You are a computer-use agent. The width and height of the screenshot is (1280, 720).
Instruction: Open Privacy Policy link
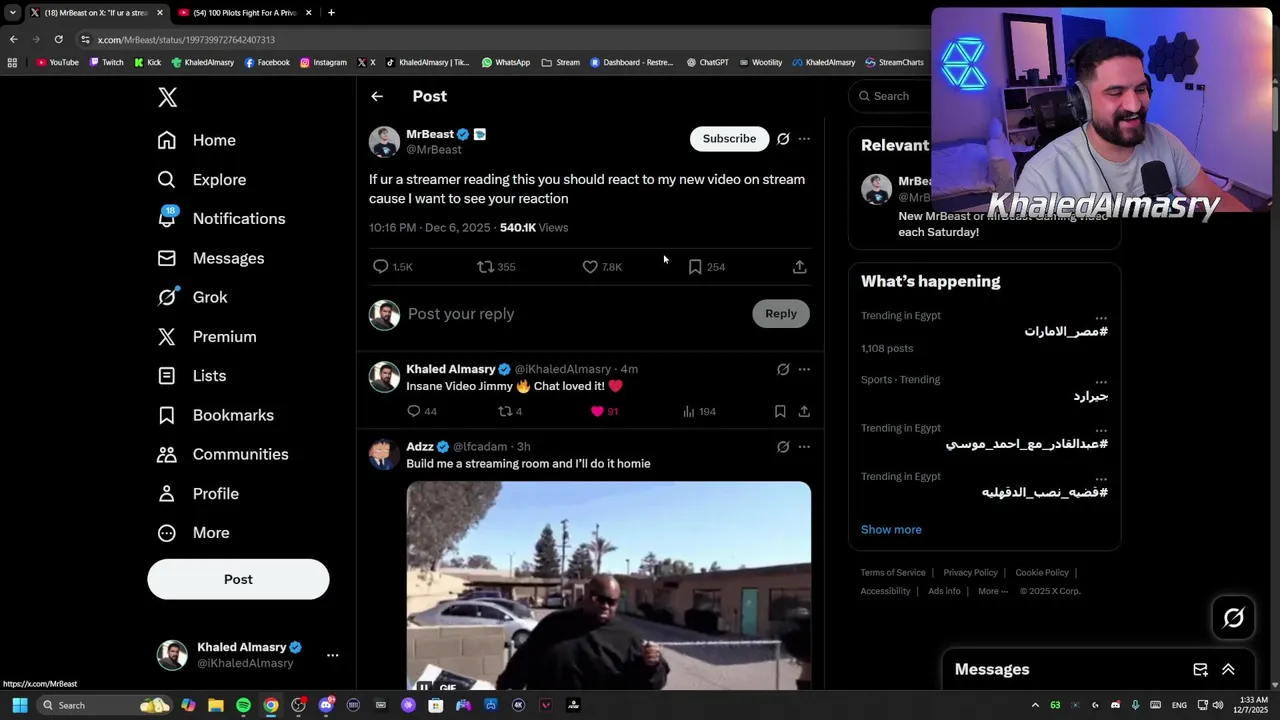point(970,573)
